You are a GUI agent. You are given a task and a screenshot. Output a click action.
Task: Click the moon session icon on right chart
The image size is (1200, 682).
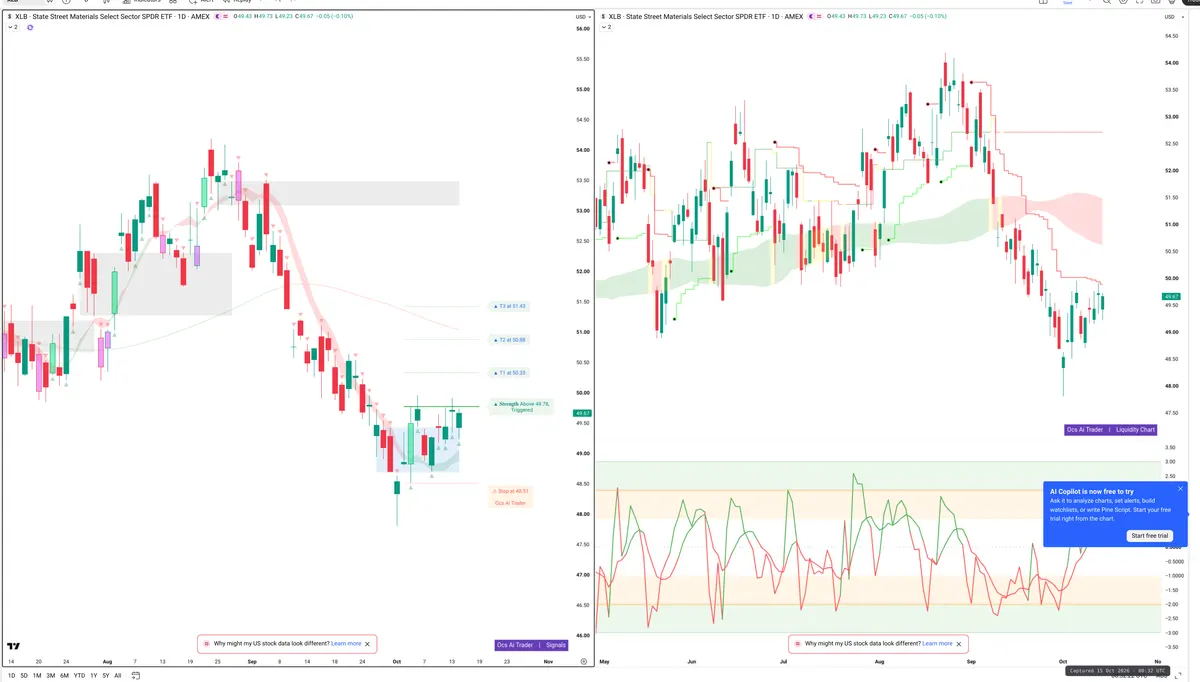click(x=810, y=17)
